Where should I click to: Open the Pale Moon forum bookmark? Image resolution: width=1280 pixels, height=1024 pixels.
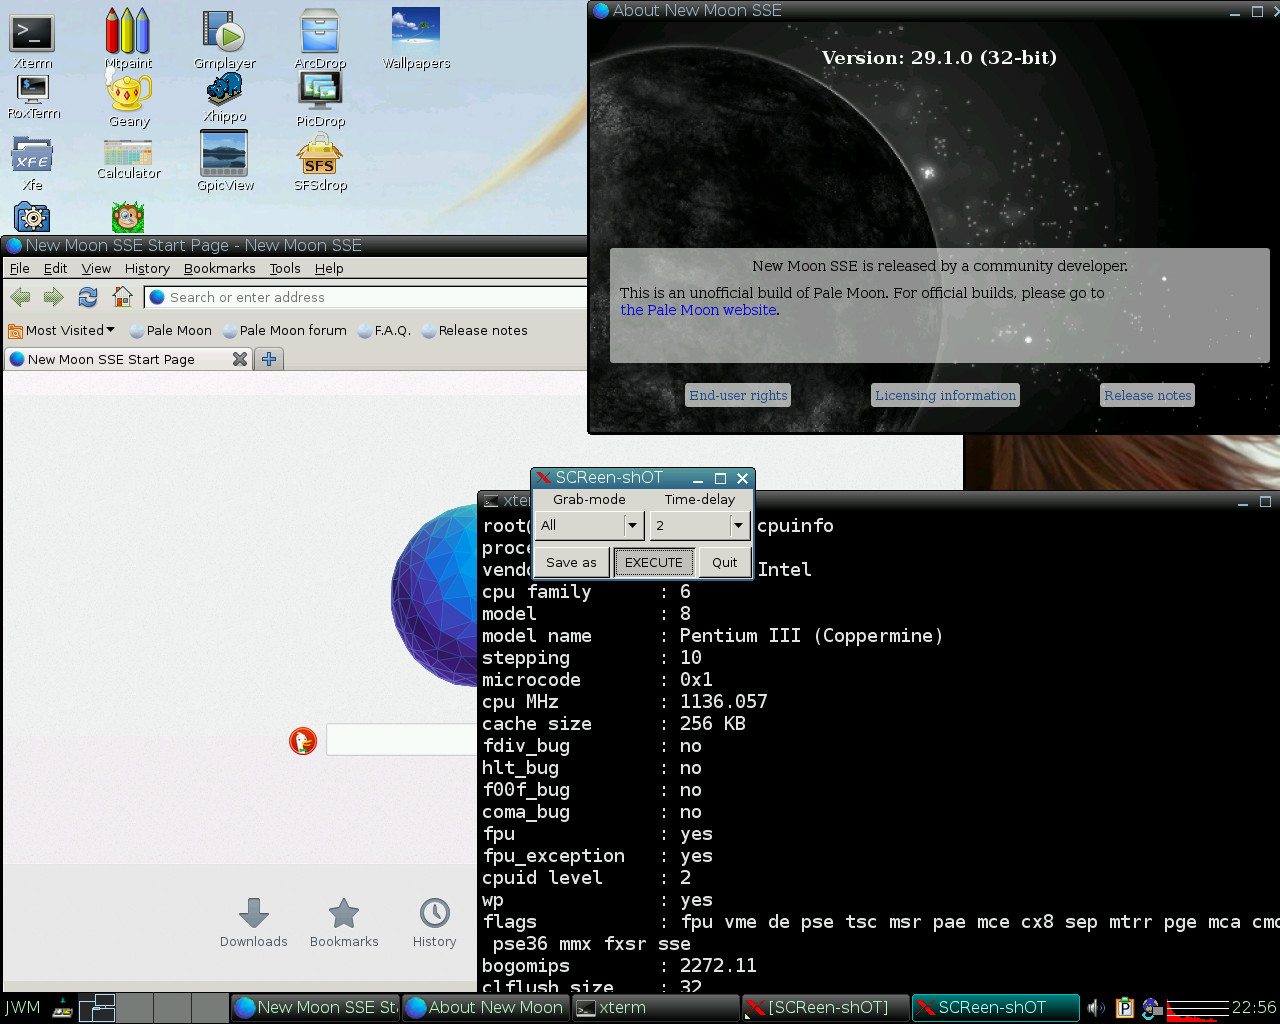coord(284,330)
